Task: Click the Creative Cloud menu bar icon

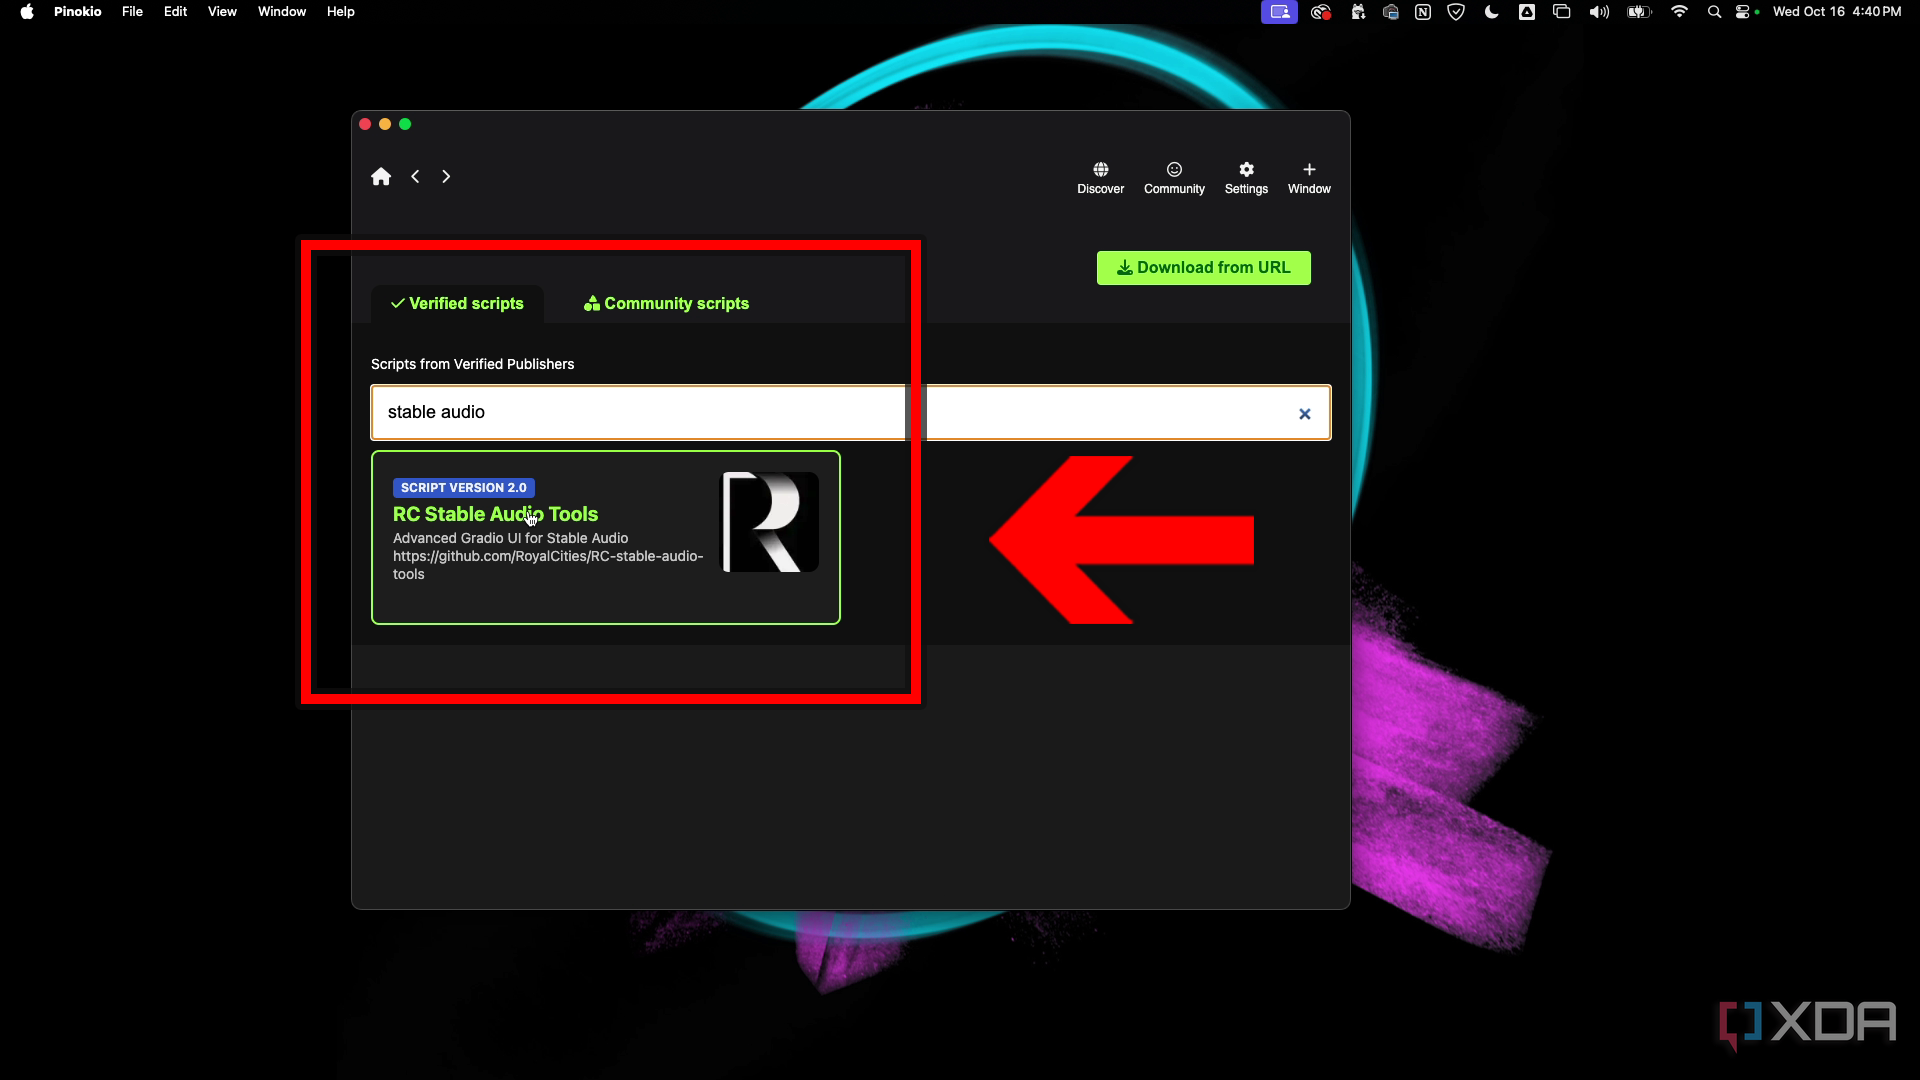Action: (1321, 12)
